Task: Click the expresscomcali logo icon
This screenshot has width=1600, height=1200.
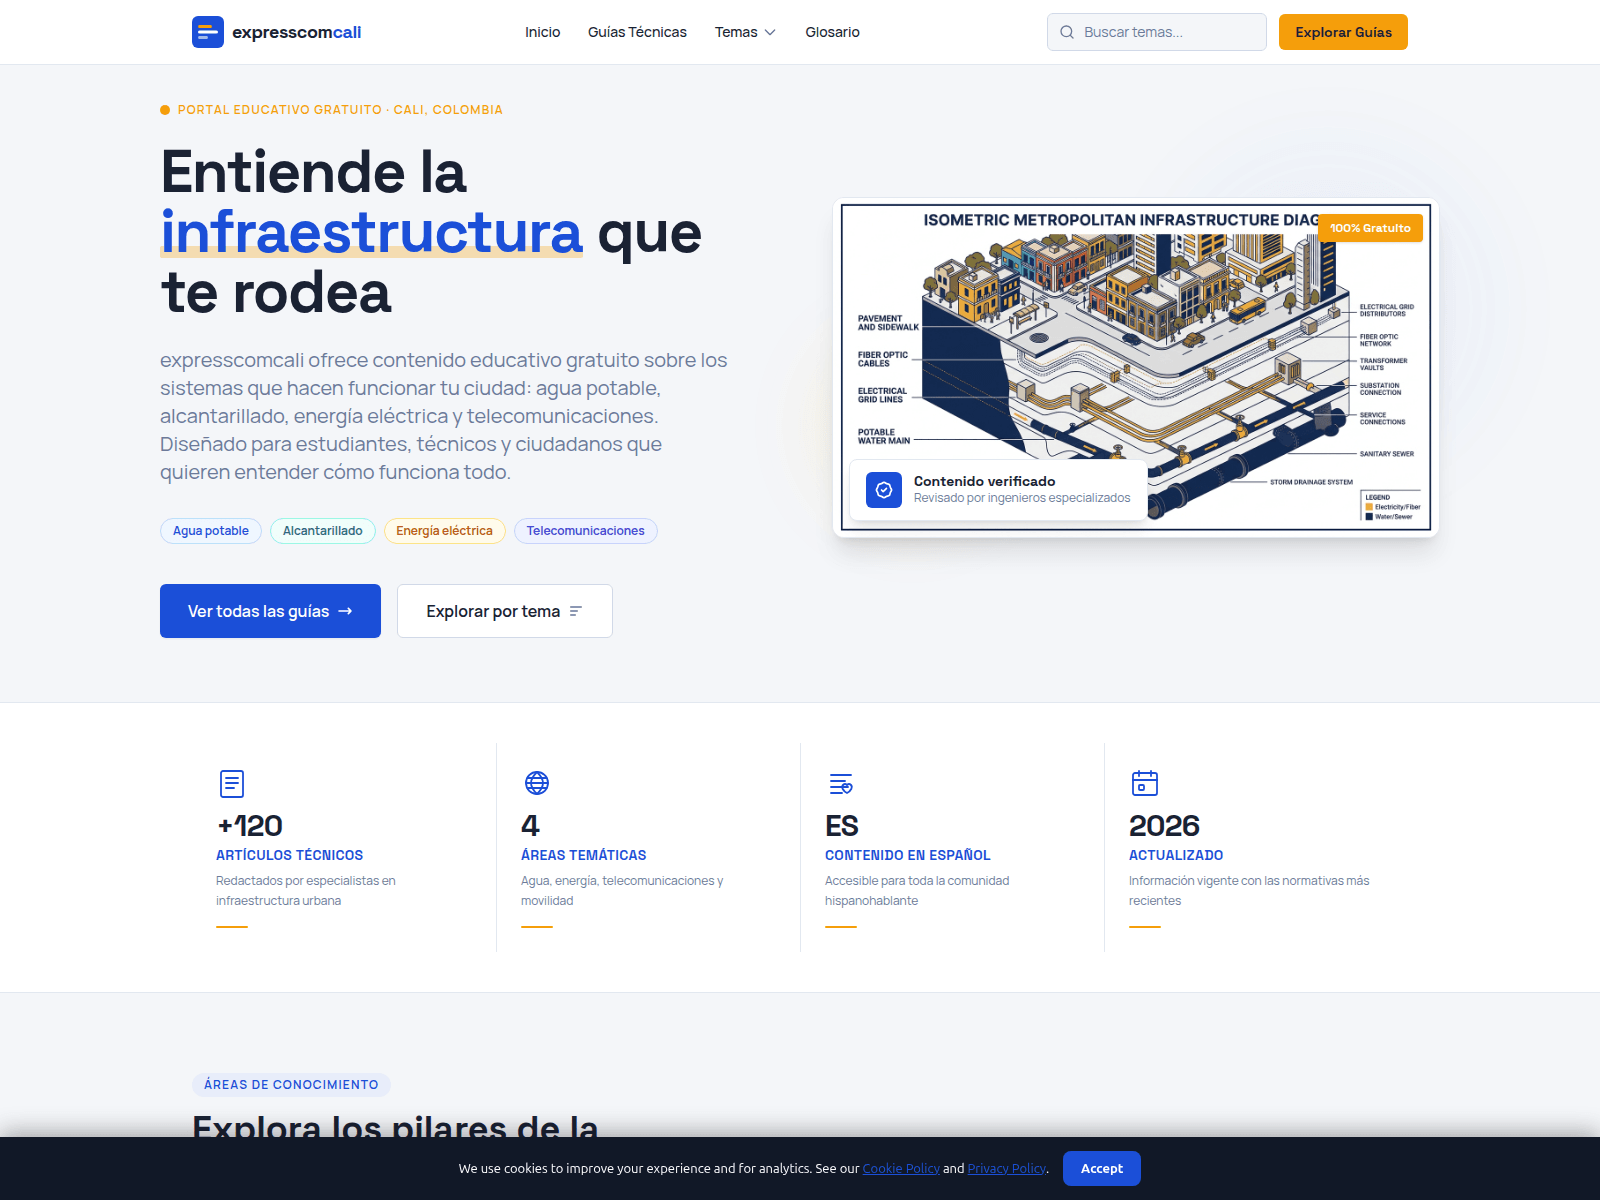Action: (x=208, y=32)
